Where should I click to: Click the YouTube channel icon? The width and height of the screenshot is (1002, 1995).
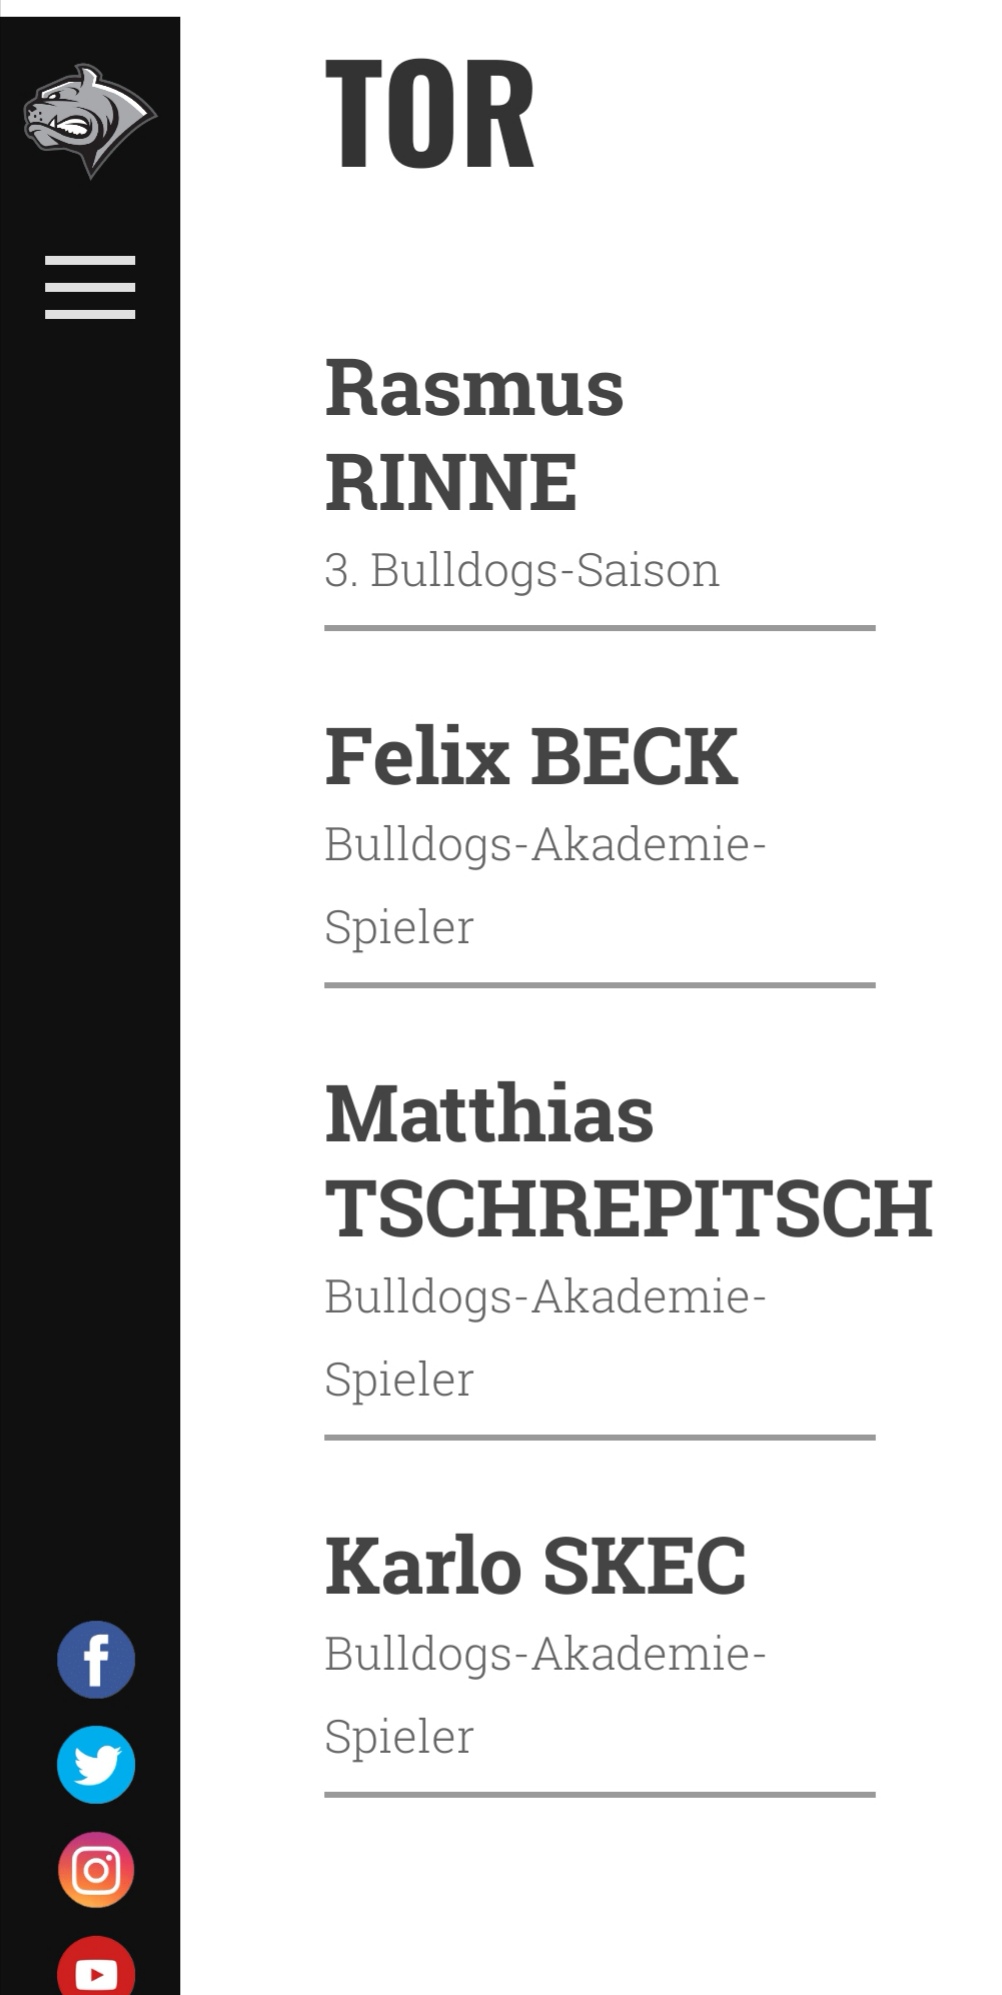(x=96, y=1970)
